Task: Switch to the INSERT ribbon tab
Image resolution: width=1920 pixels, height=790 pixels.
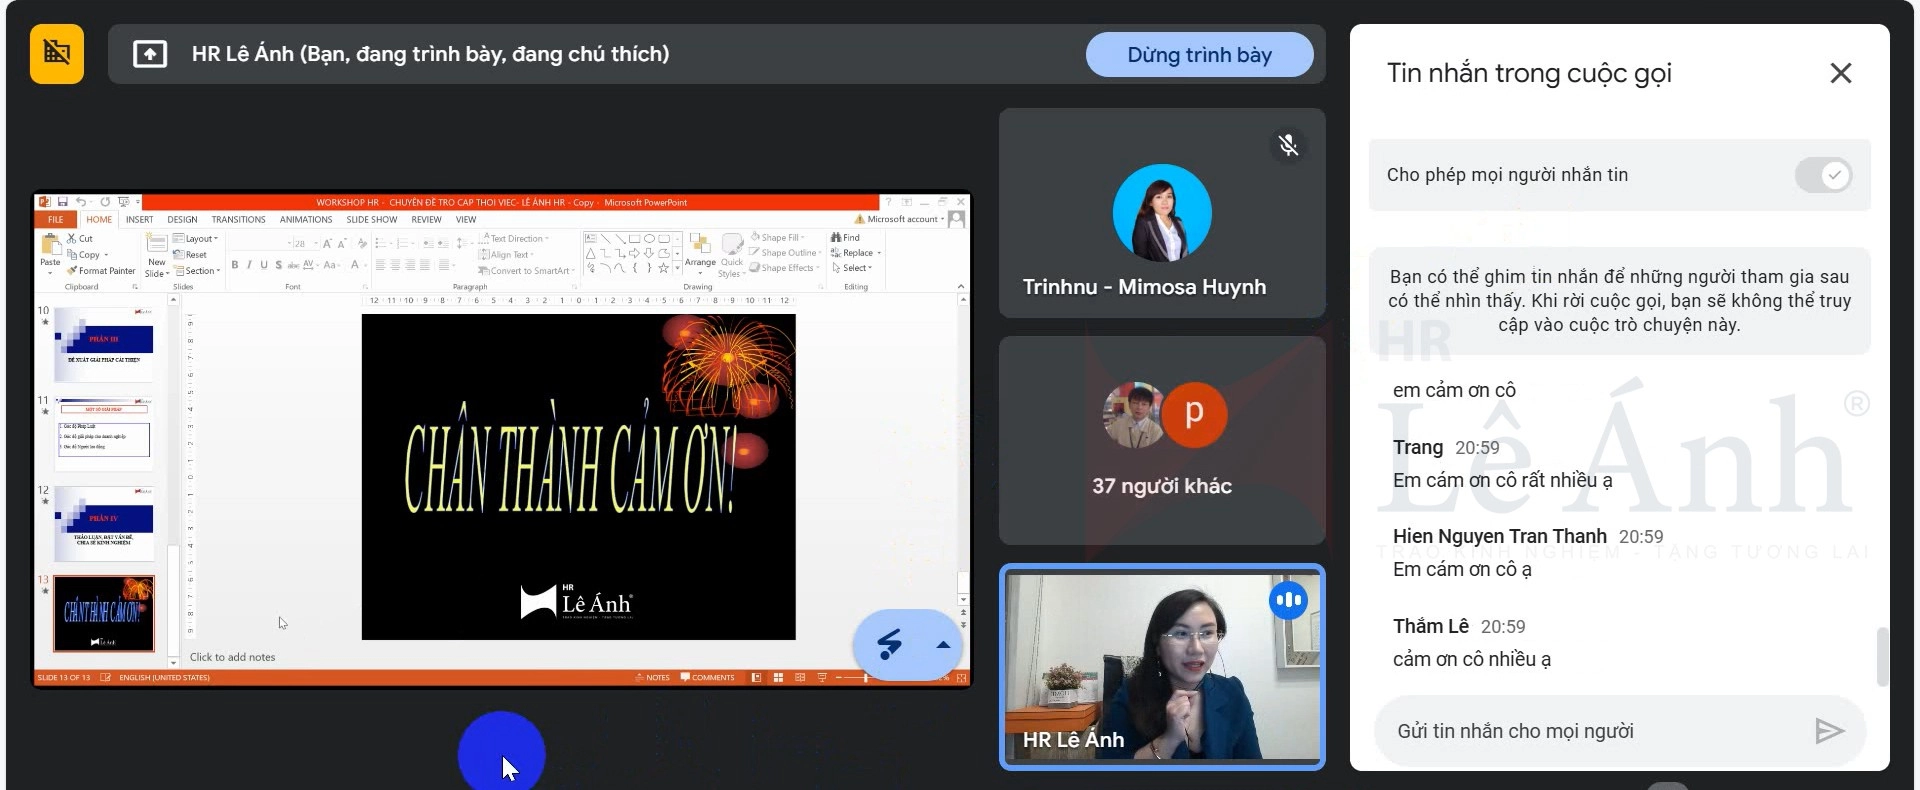Action: [139, 219]
